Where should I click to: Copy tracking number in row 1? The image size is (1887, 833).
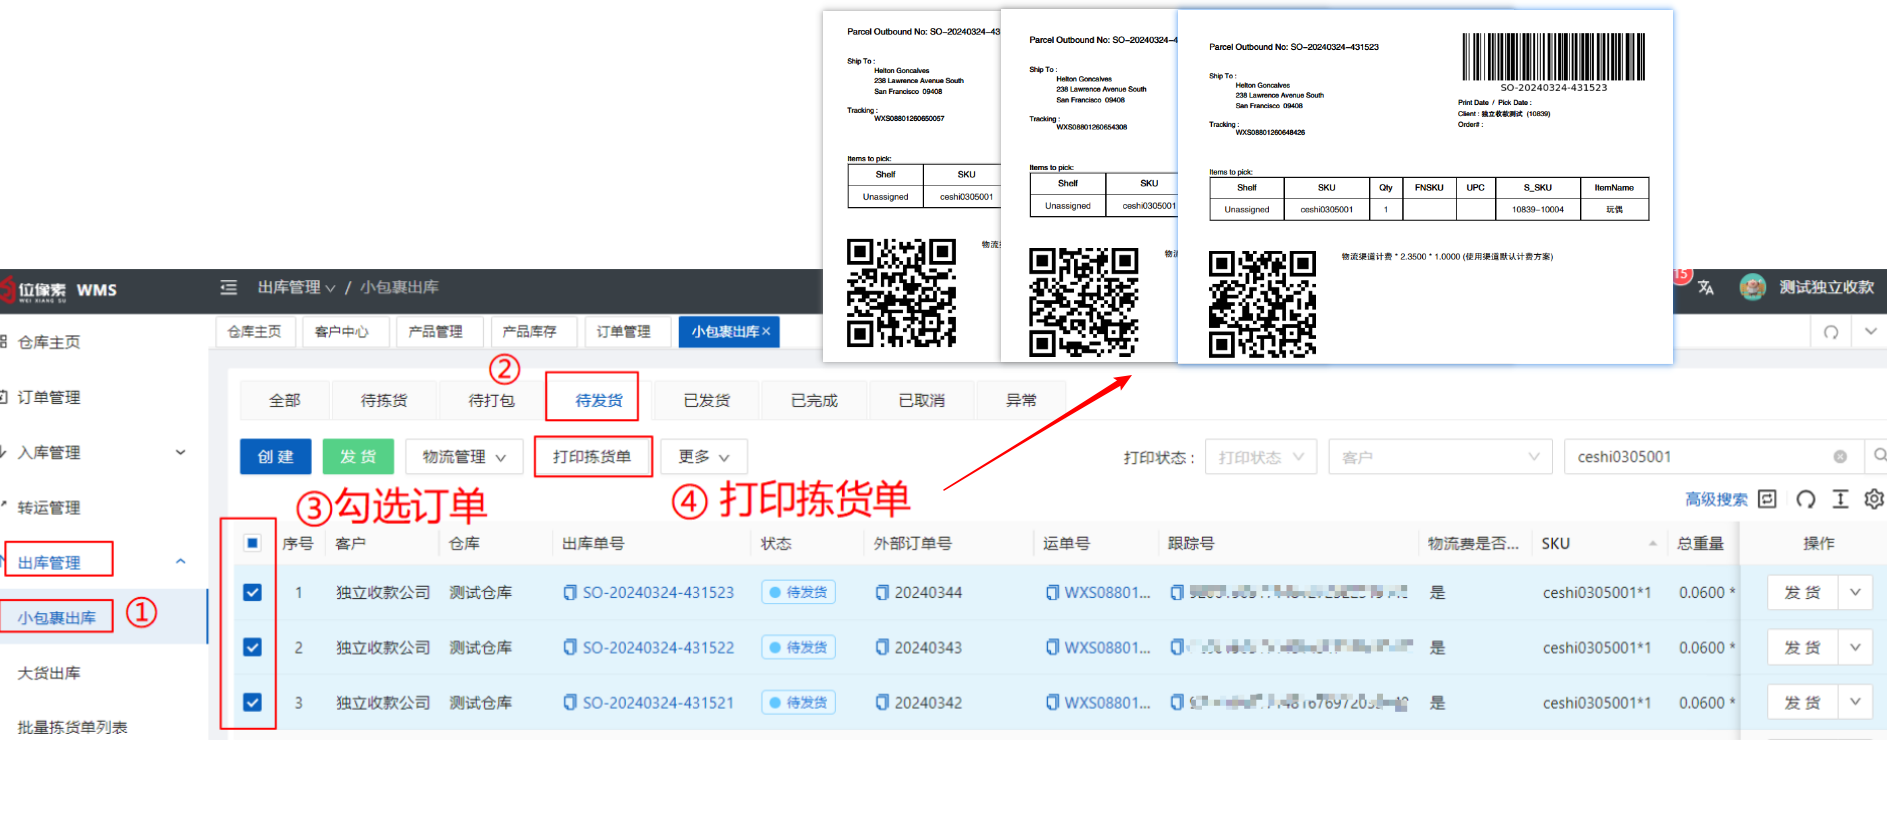[1177, 593]
